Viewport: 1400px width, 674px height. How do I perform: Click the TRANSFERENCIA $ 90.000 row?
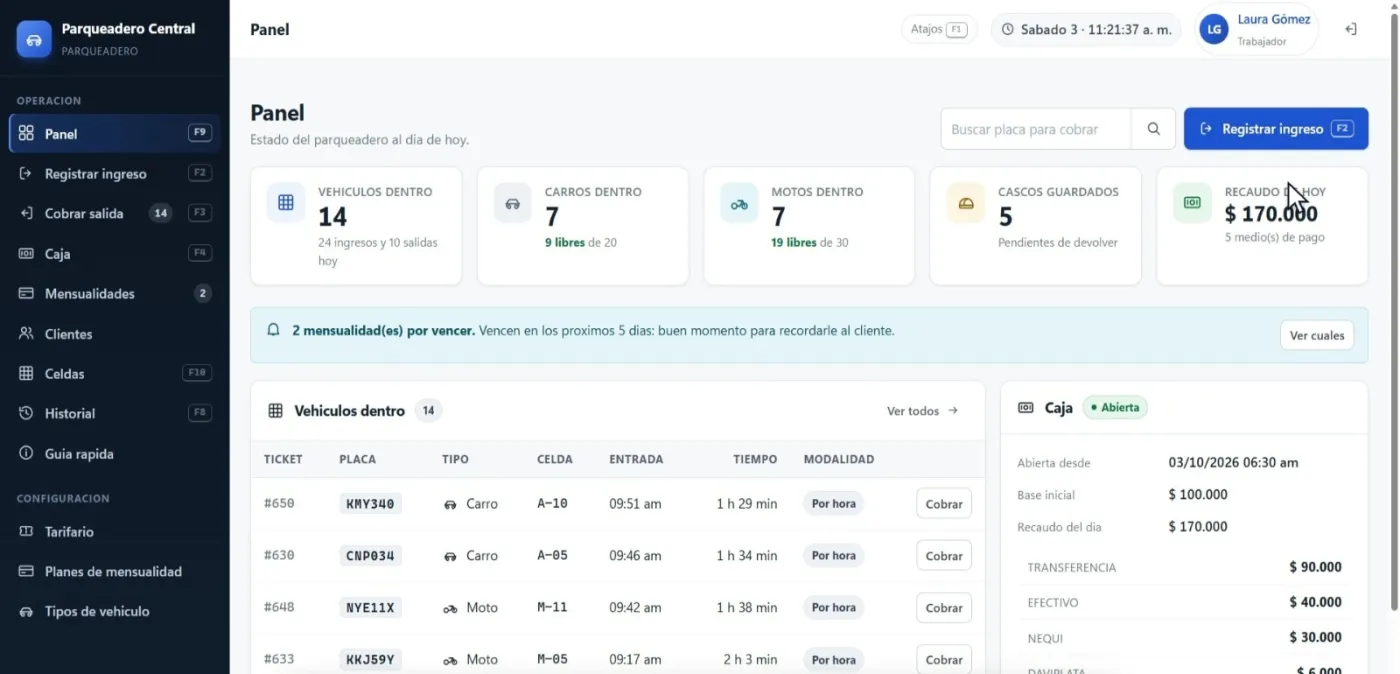1184,567
